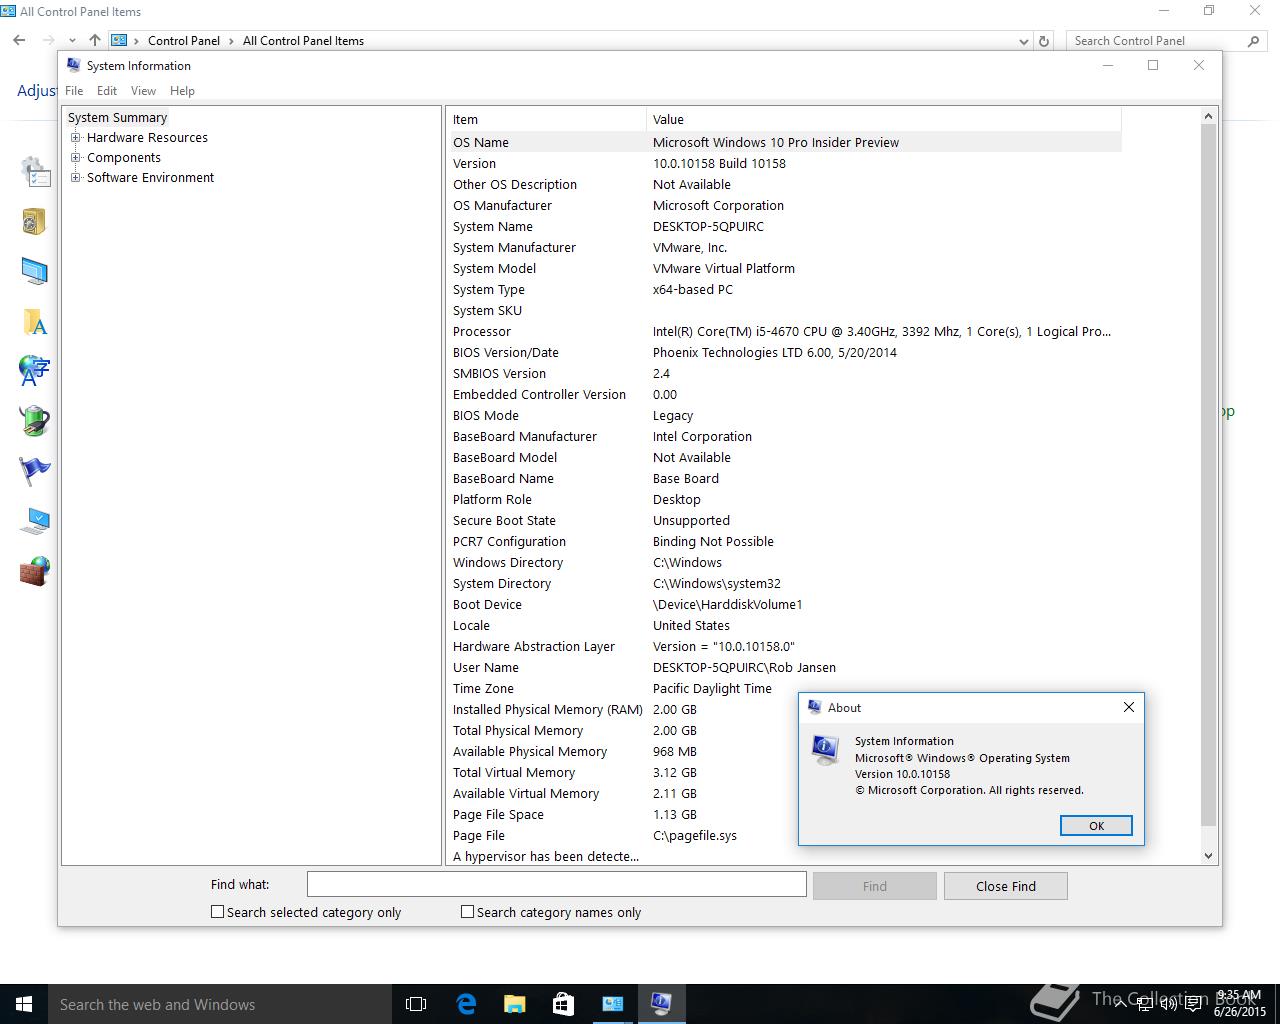Viewport: 1280px width, 1024px height.
Task: Select System Information taskbar button
Action: pos(661,1004)
